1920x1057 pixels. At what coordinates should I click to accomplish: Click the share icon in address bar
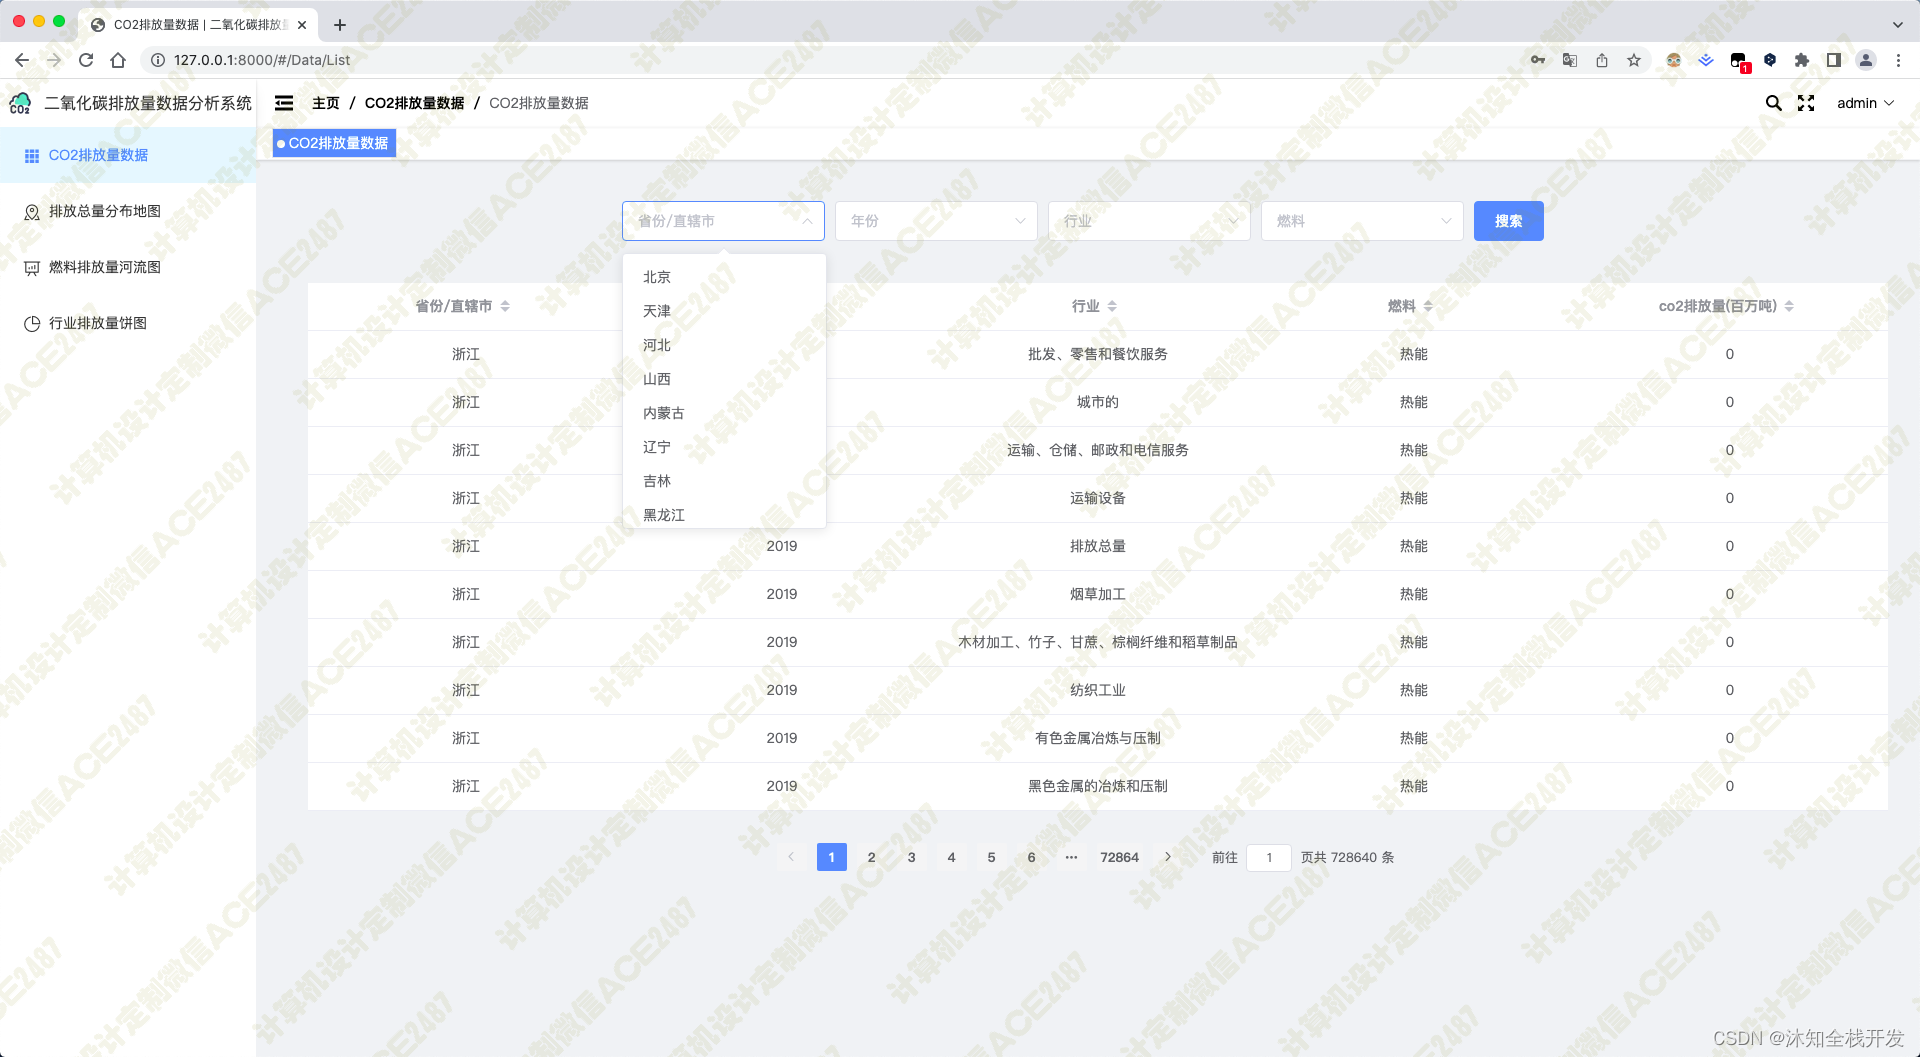coord(1602,60)
